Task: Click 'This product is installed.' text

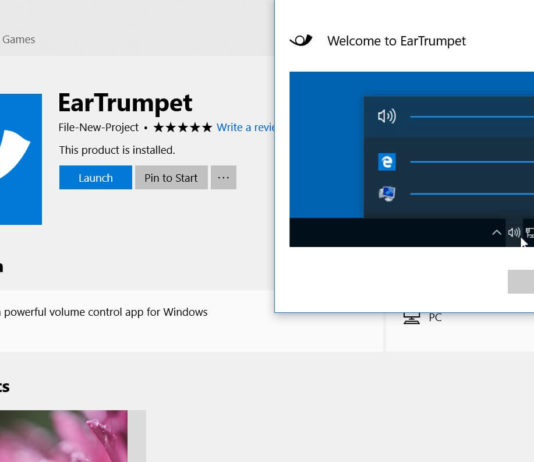Action: pyautogui.click(x=117, y=150)
